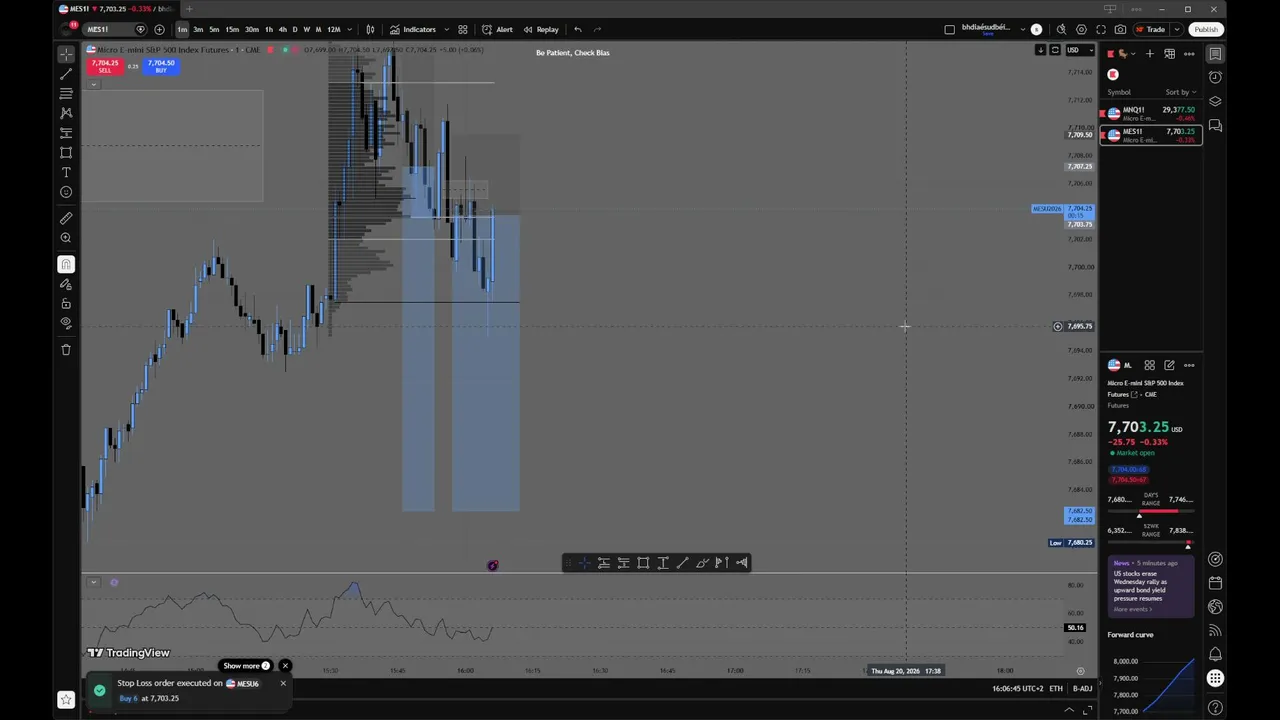The image size is (1280, 720).
Task: Click Show more on the notification
Action: (246, 666)
